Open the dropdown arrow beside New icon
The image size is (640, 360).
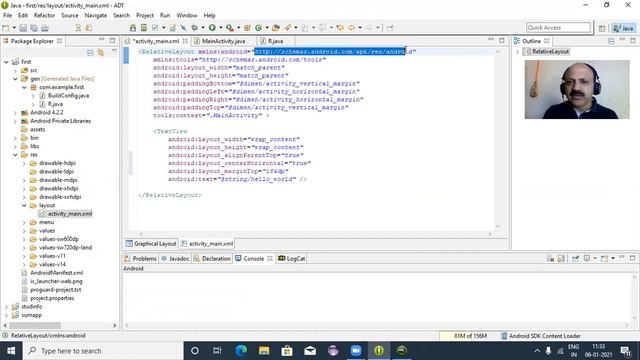(x=14, y=28)
